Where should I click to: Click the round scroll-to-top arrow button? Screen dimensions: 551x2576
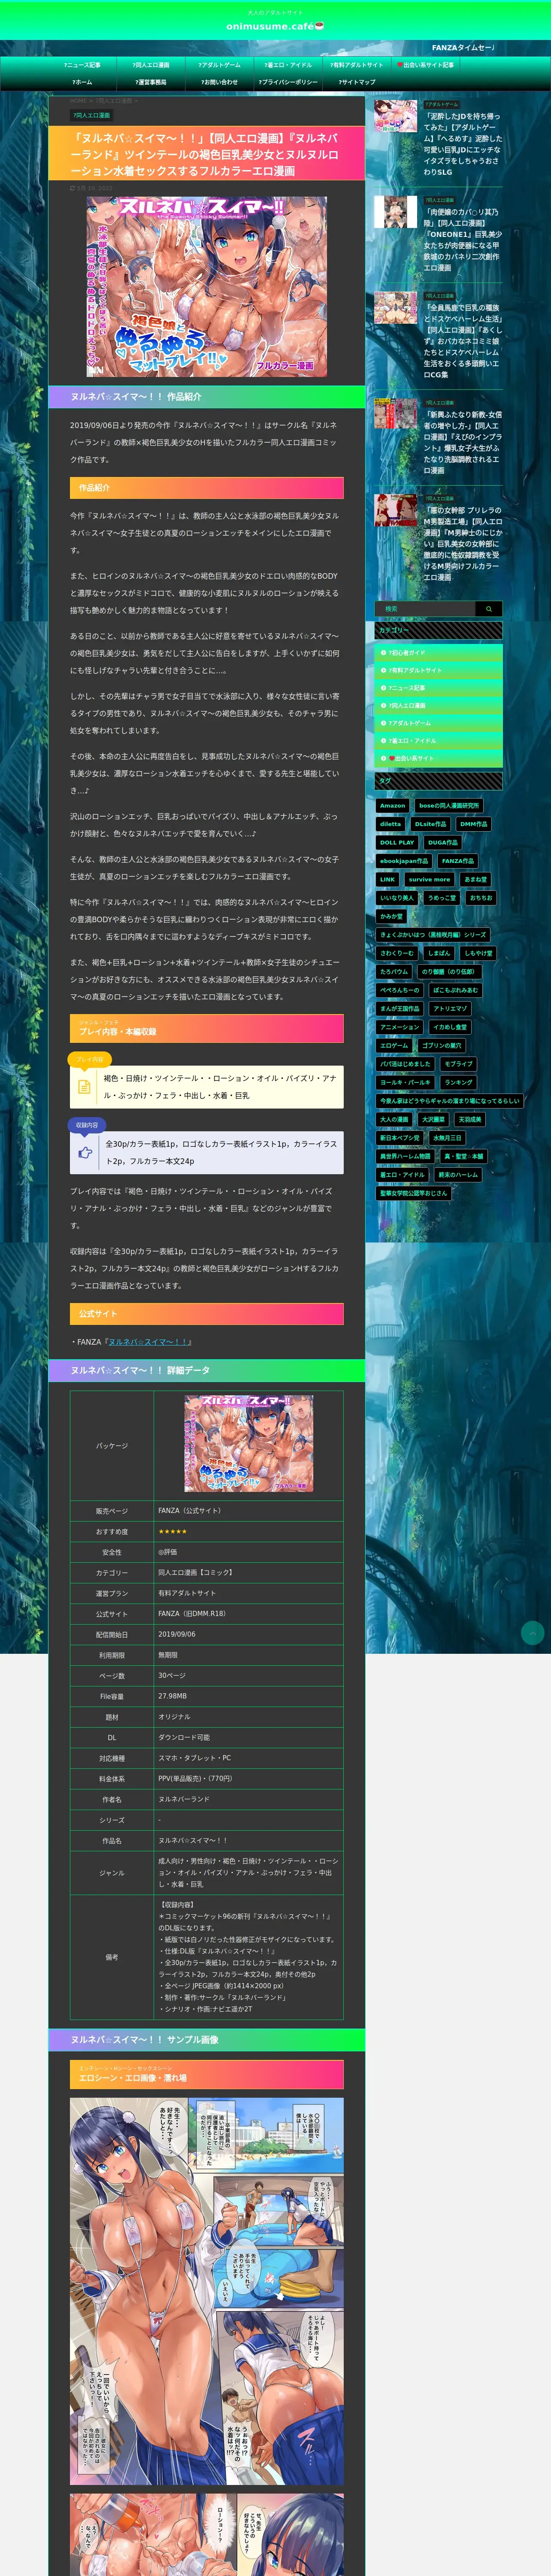click(x=533, y=1633)
